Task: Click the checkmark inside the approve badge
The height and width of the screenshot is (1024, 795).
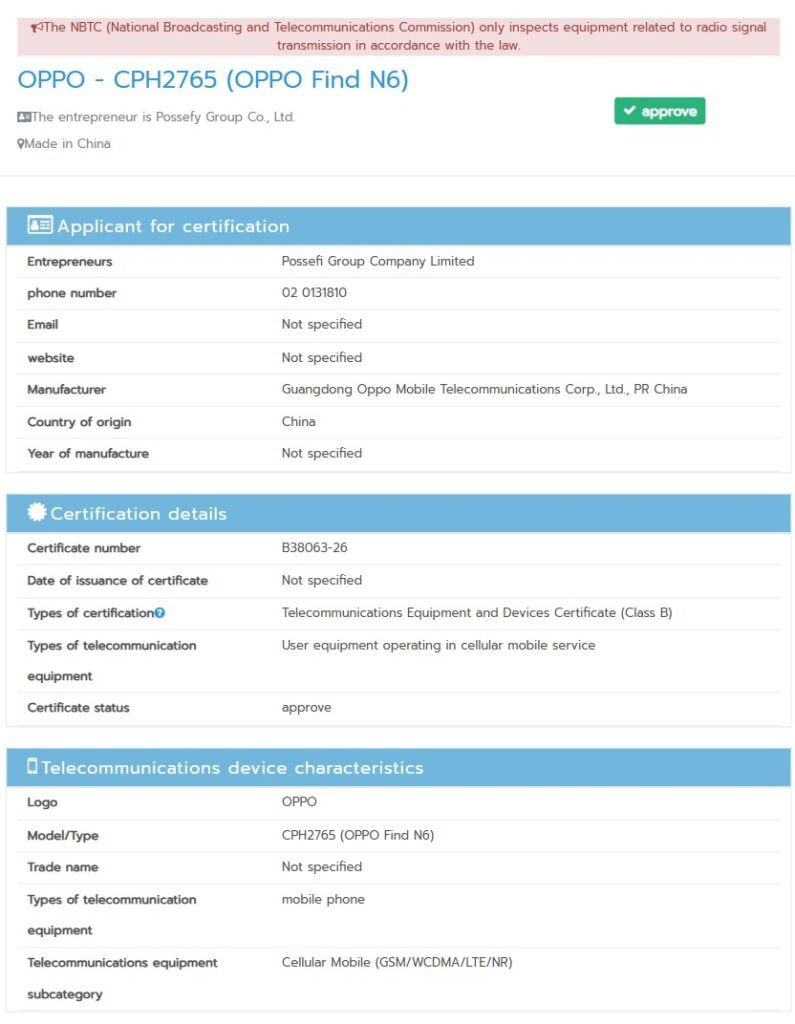Action: click(x=631, y=111)
